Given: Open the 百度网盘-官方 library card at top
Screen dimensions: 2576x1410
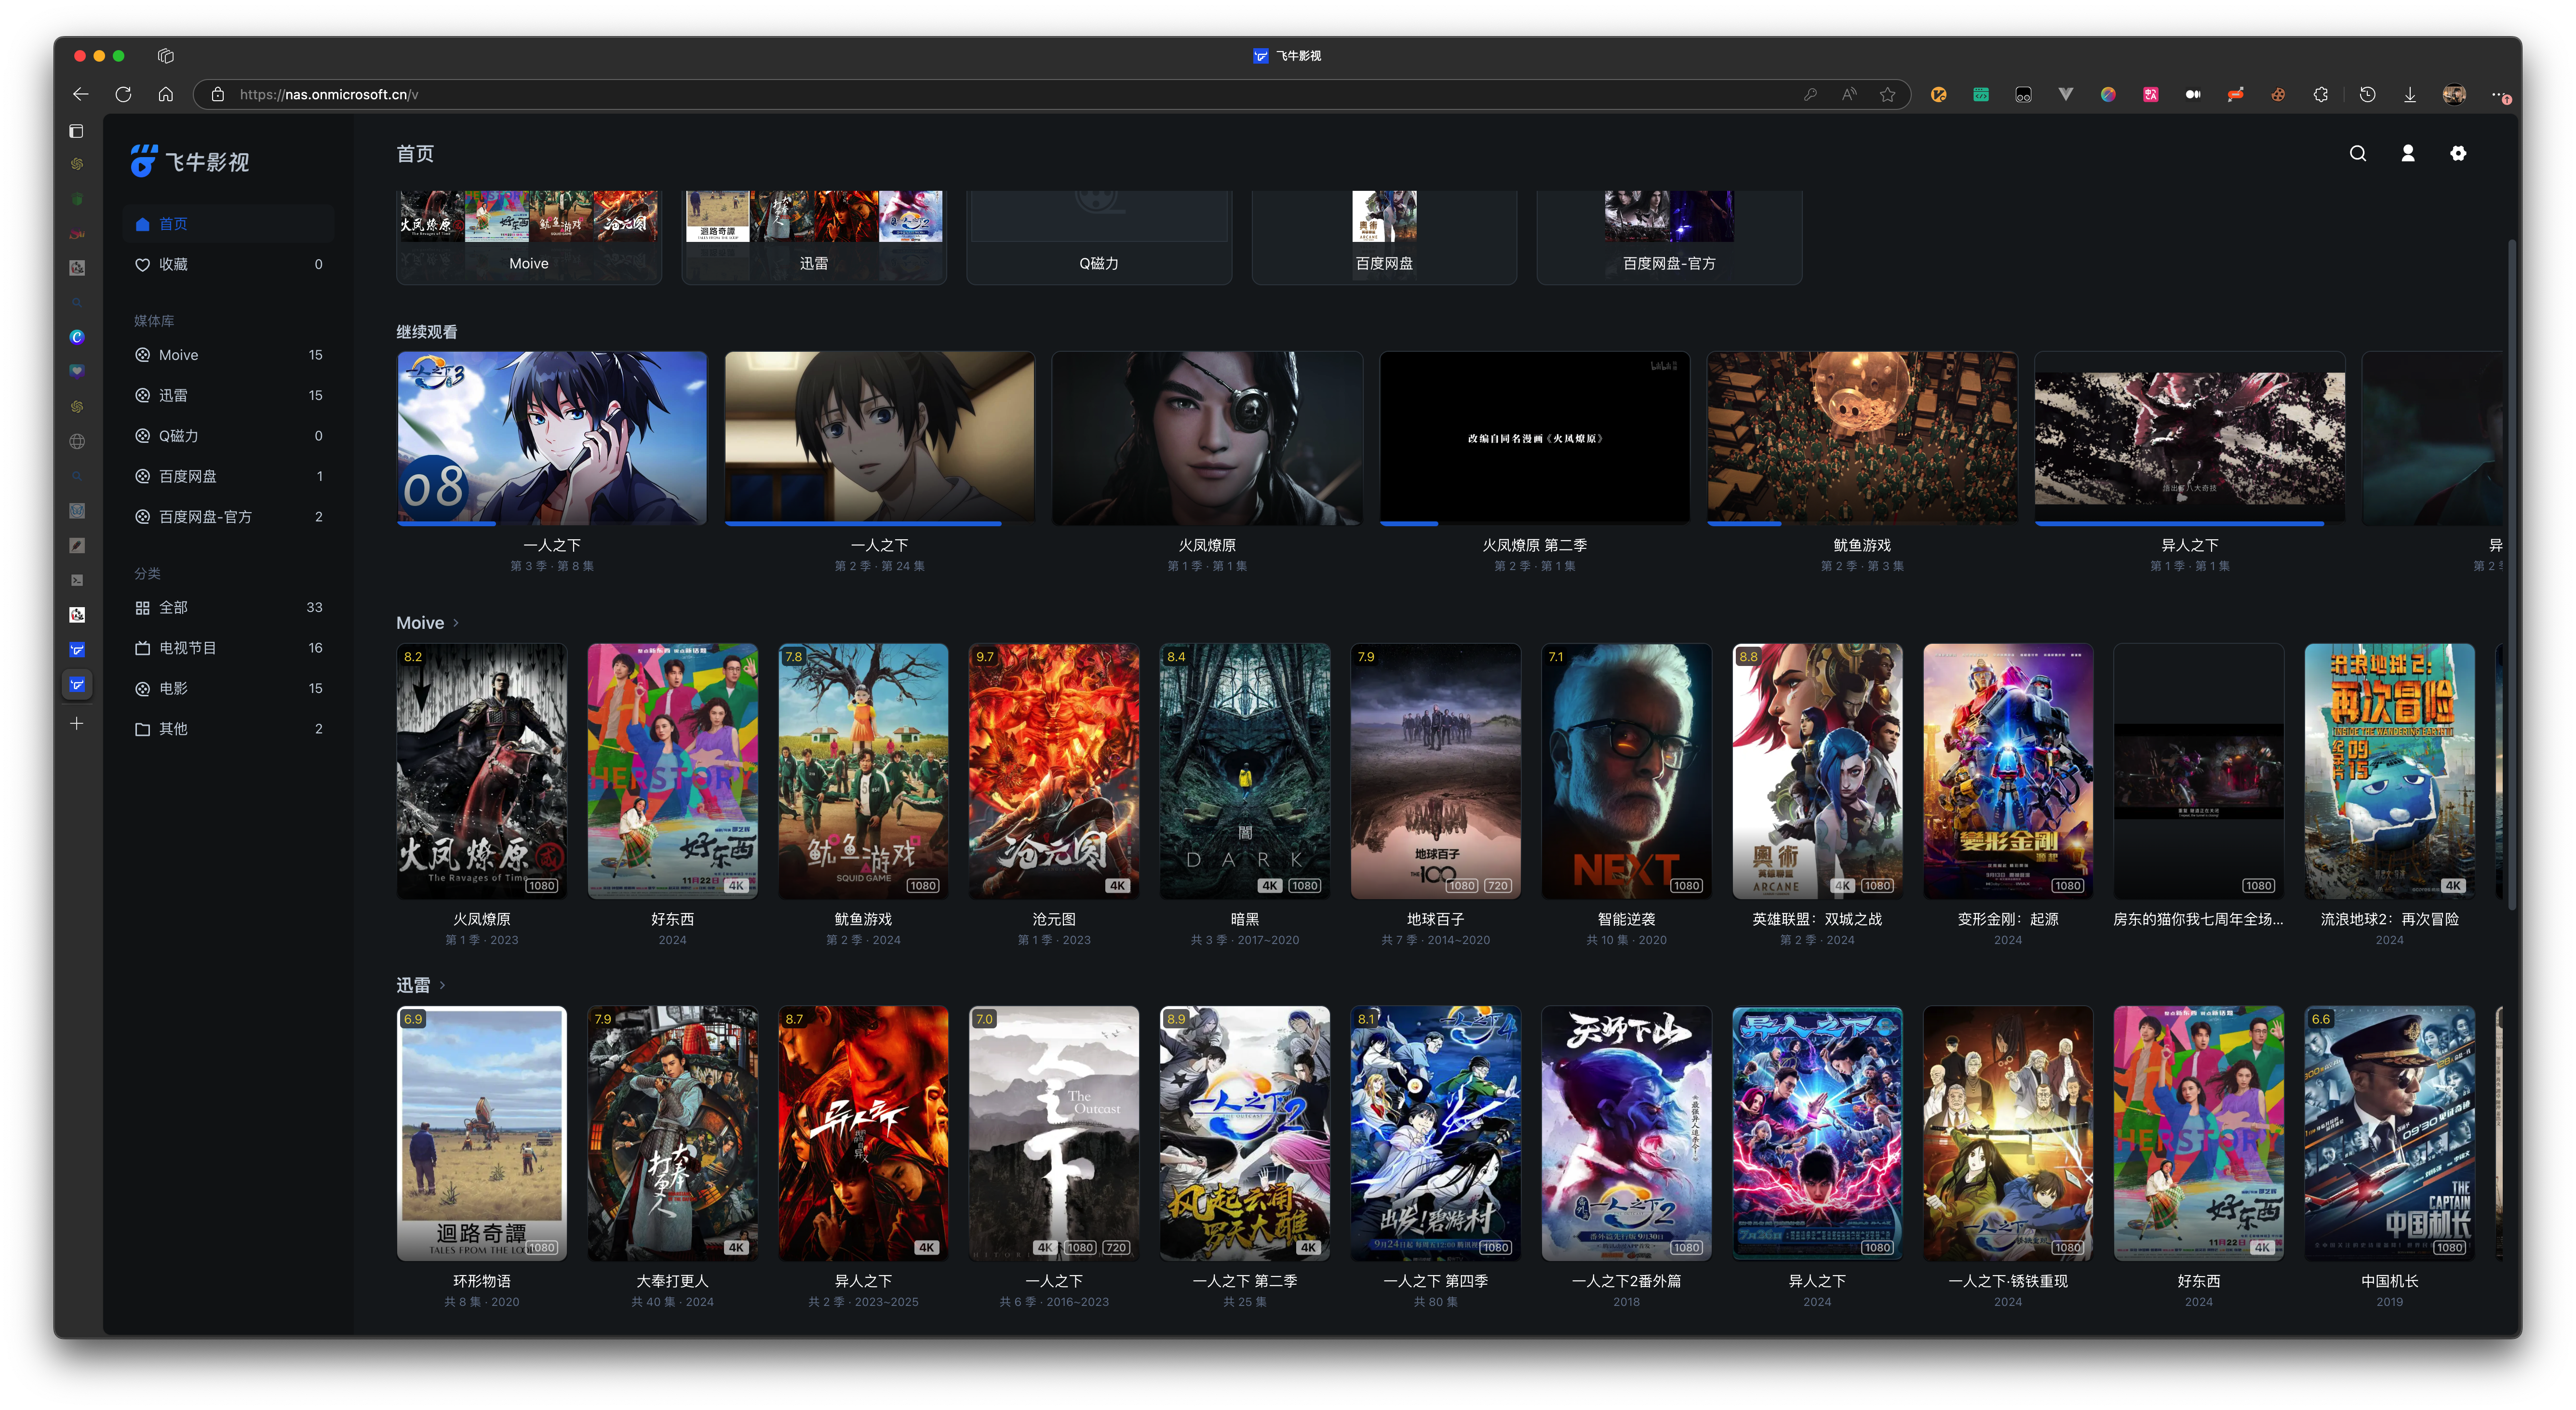Looking at the screenshot, I should coord(1669,237).
